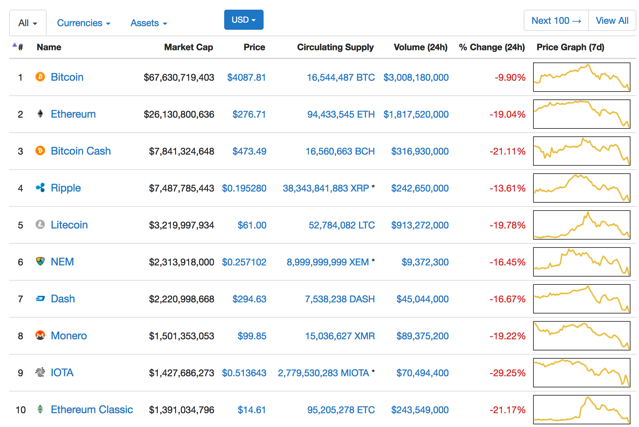This screenshot has width=639, height=427.
Task: Click Bitcoin volume $3,008,180,000
Action: click(x=416, y=77)
